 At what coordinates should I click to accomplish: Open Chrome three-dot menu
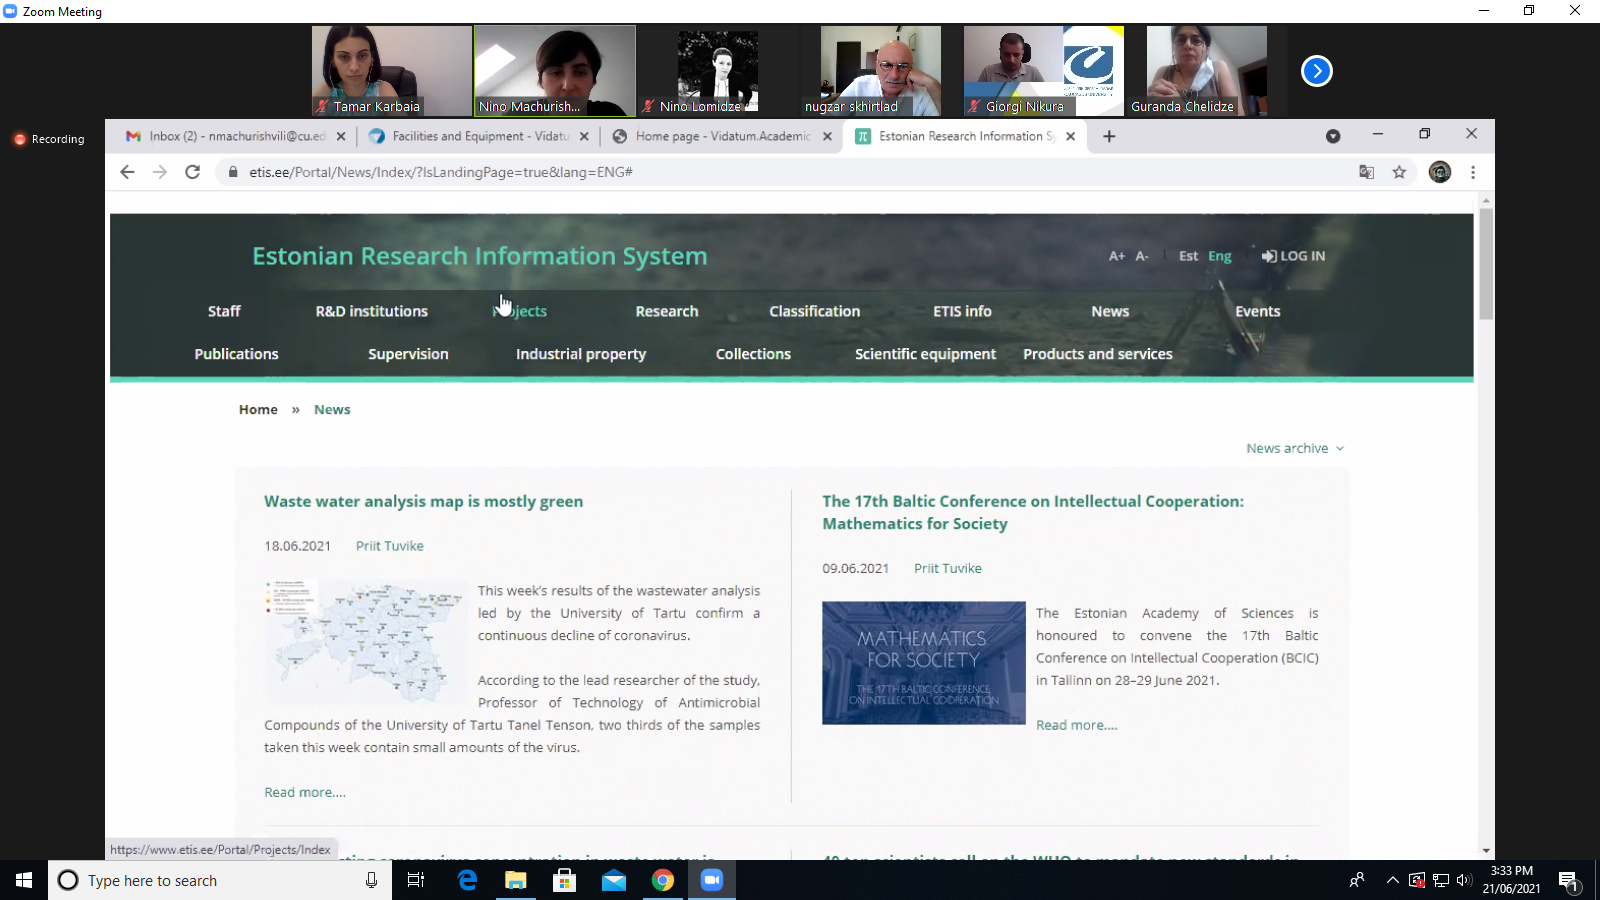[1473, 172]
